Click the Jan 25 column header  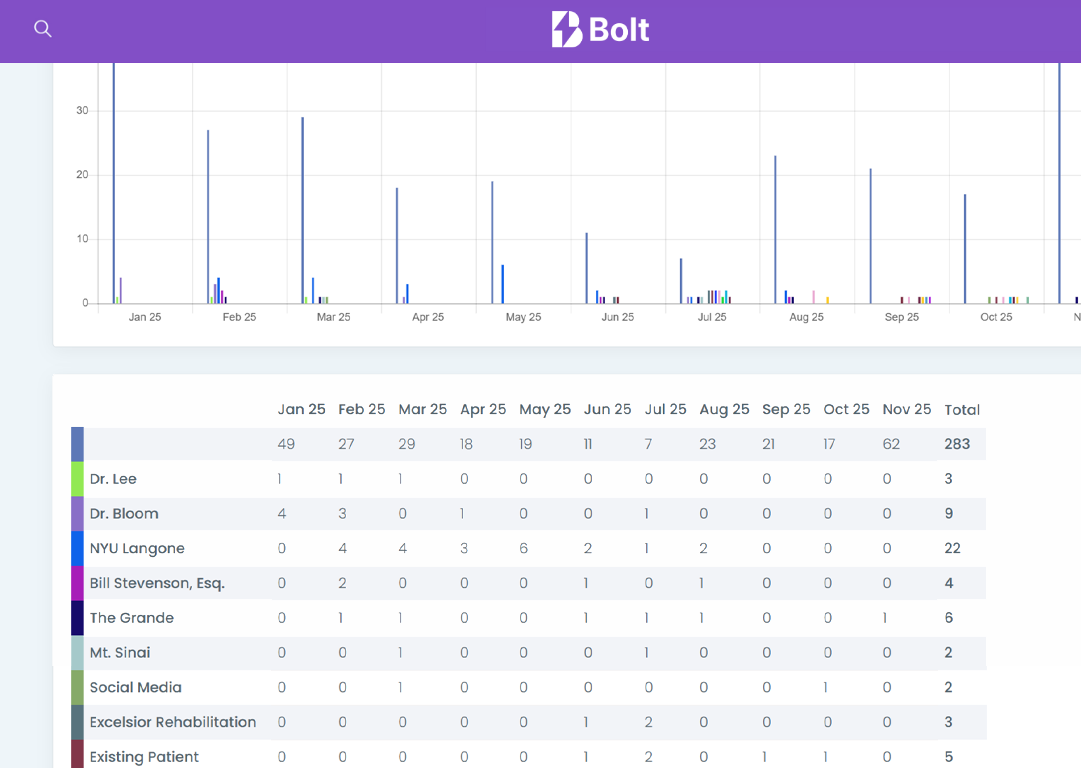302,409
